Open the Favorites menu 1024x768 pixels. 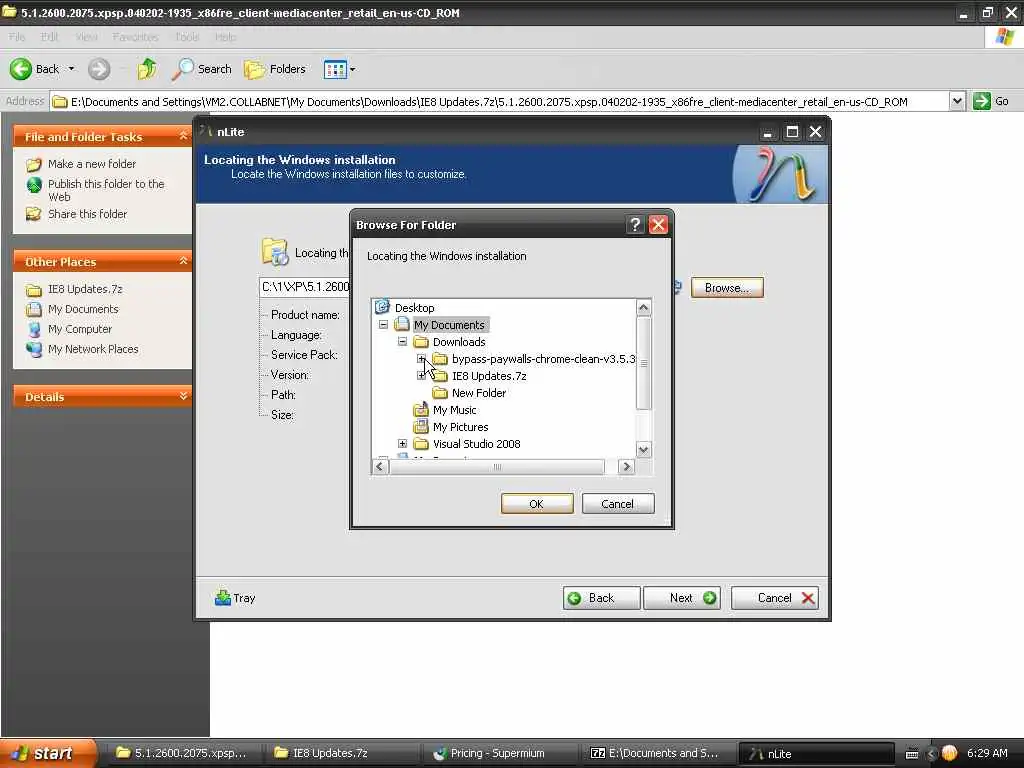click(135, 37)
